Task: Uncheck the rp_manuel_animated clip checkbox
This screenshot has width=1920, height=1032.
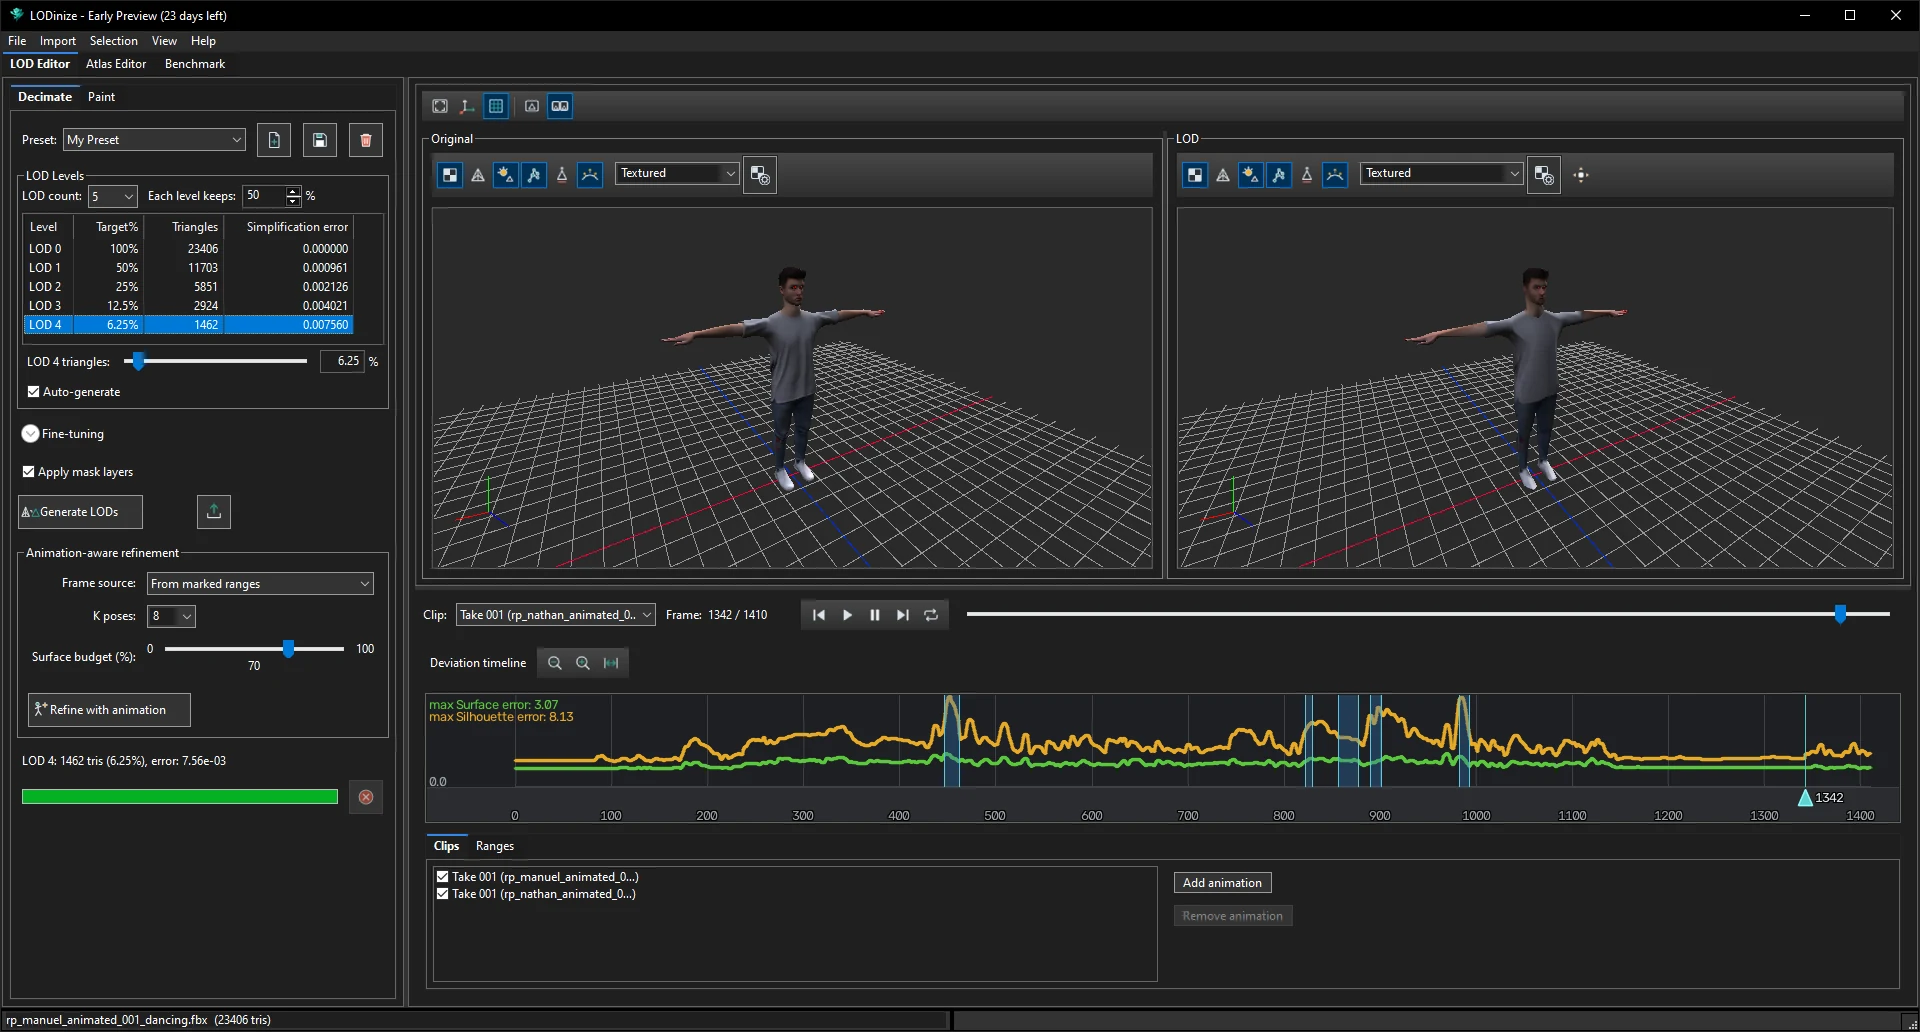Action: pyautogui.click(x=442, y=877)
